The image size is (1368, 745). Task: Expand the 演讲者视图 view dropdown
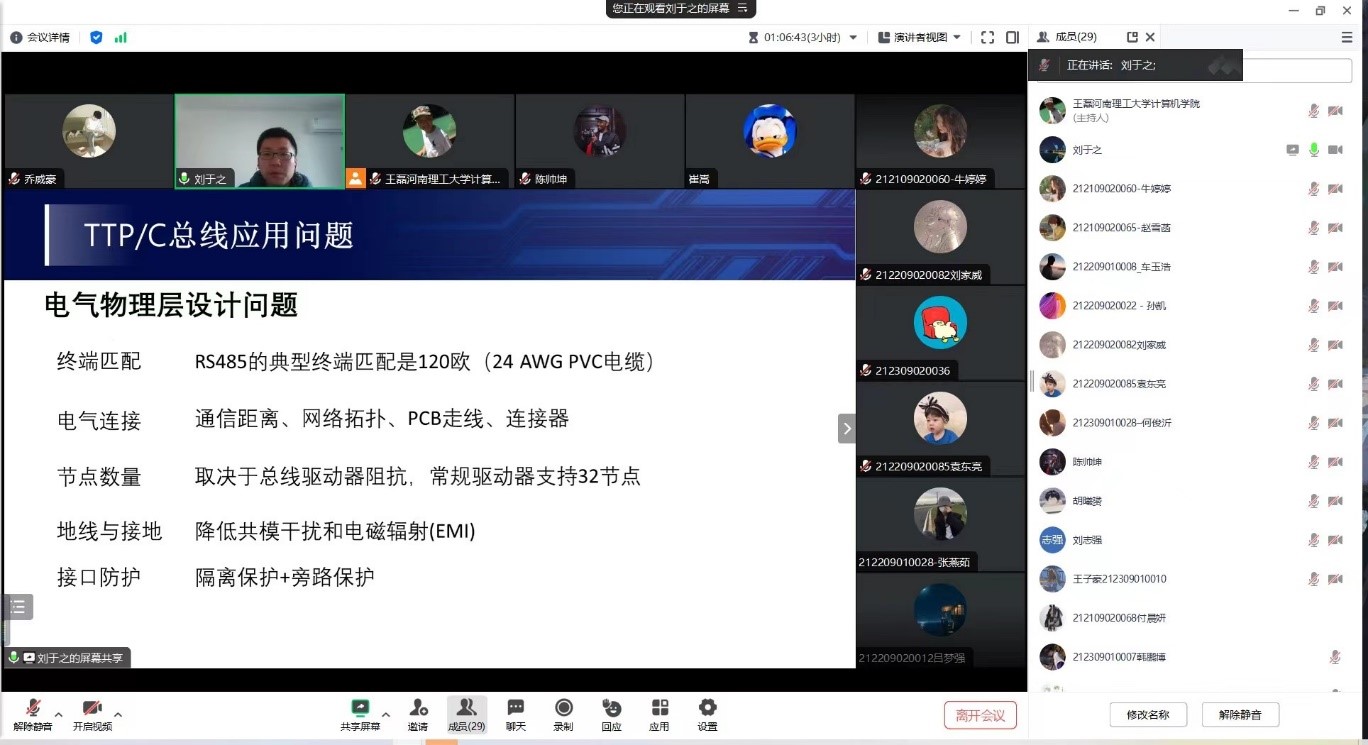[957, 37]
